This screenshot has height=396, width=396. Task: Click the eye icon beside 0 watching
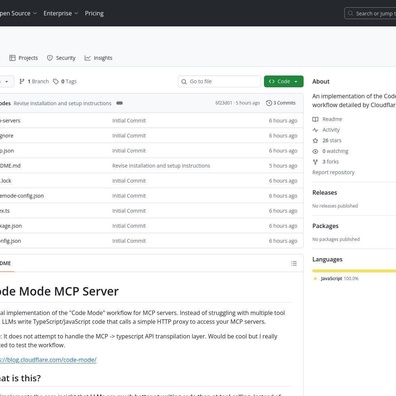click(x=315, y=151)
